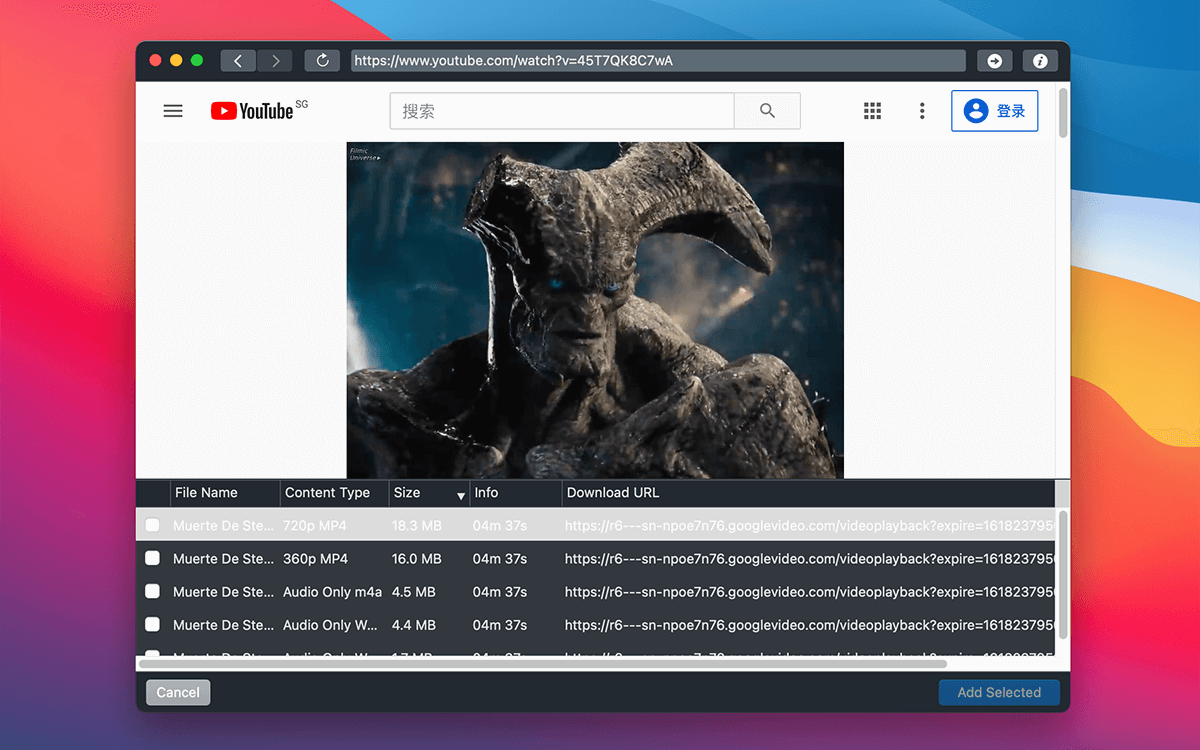Go back with the browser back arrow
This screenshot has height=750, width=1200.
tap(238, 61)
